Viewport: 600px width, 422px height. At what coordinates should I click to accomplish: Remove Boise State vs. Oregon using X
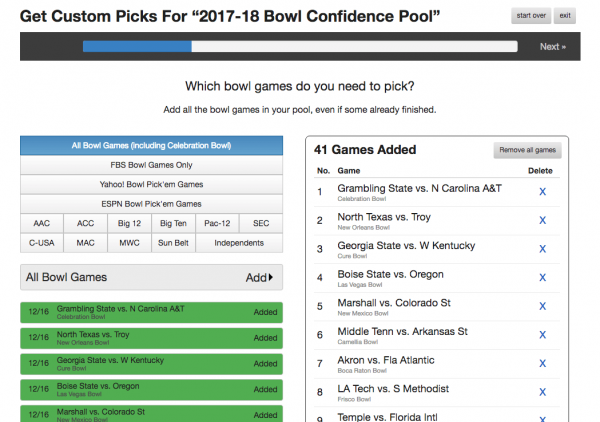(542, 278)
